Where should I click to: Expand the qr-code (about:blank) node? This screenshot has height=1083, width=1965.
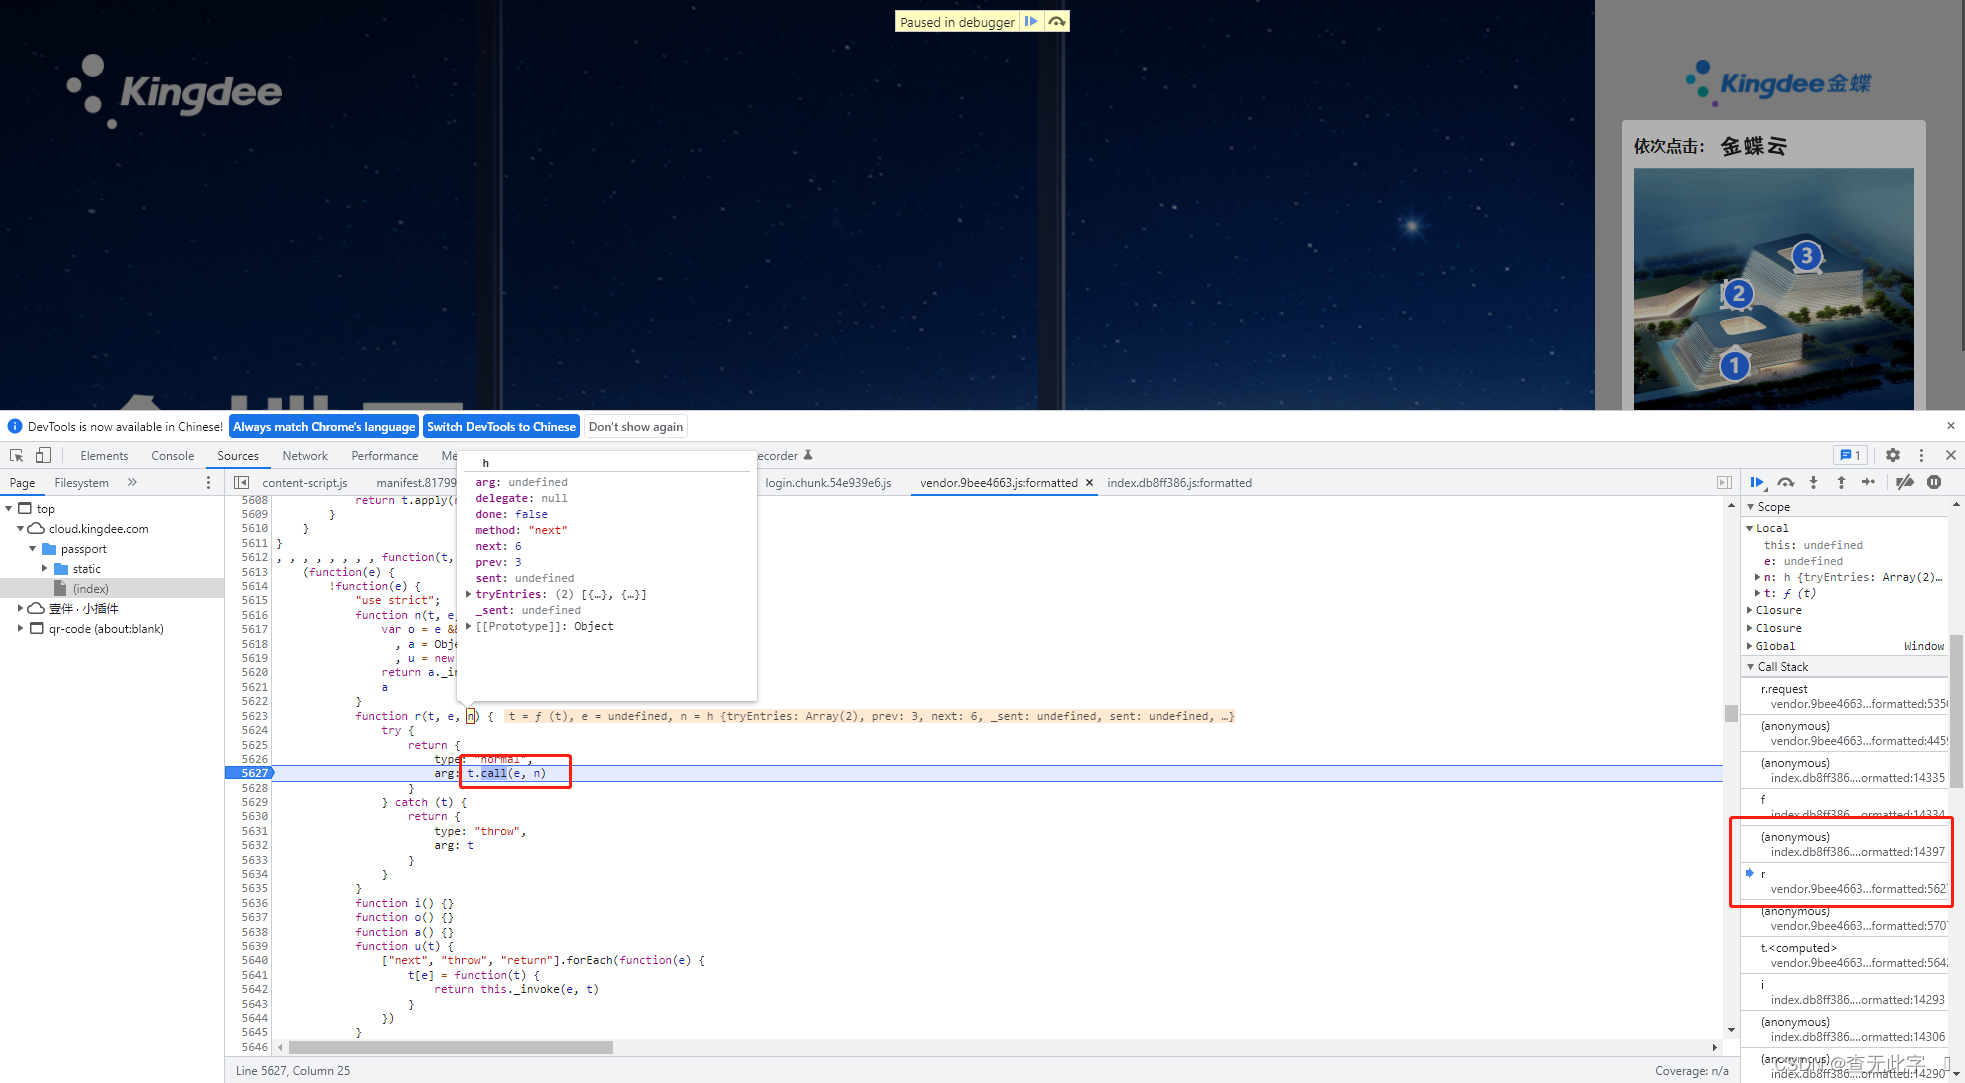pos(20,629)
